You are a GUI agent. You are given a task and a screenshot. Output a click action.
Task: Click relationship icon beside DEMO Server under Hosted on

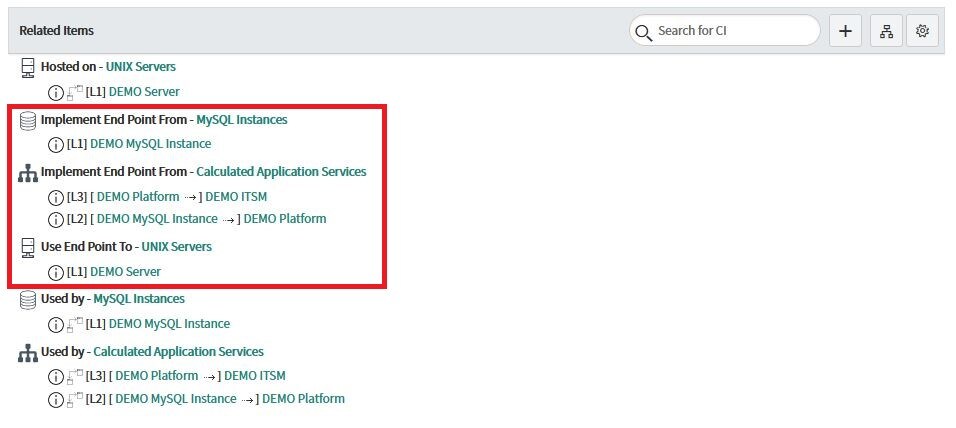[x=74, y=93]
